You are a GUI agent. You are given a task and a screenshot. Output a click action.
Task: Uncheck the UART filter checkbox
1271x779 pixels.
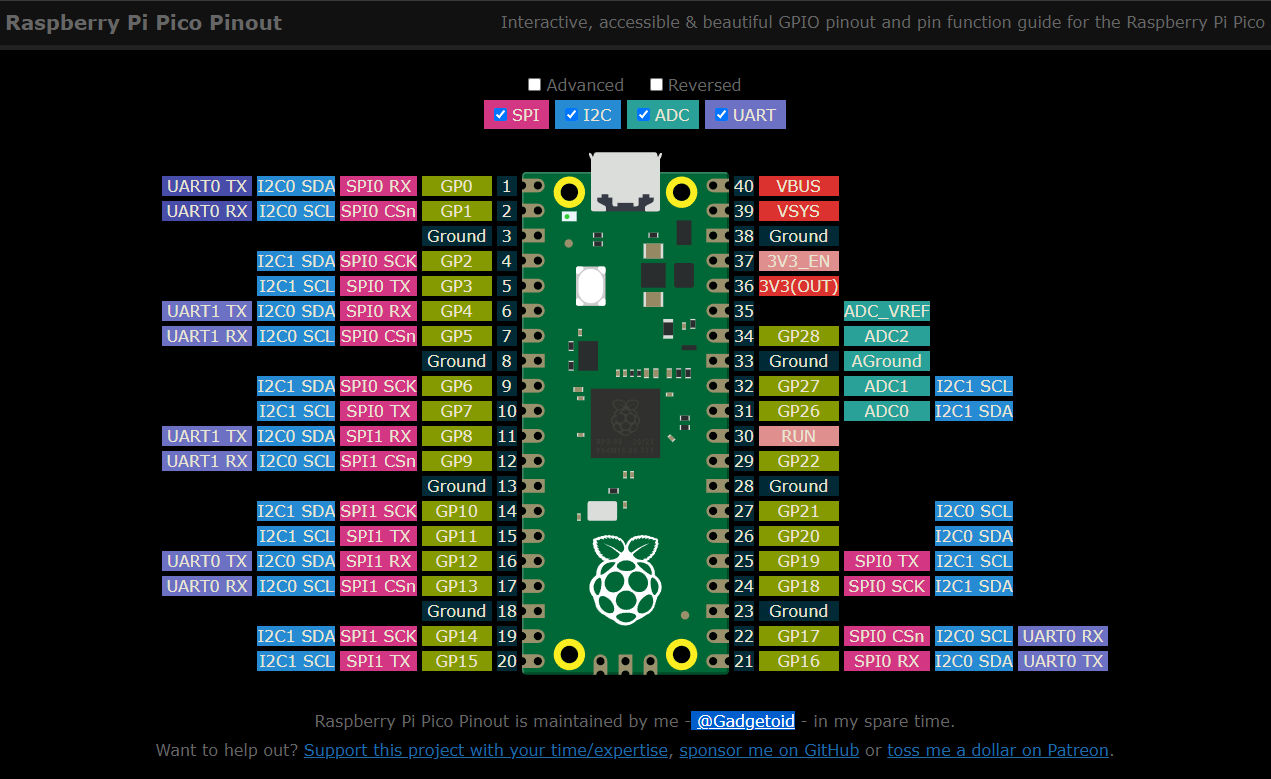721,115
